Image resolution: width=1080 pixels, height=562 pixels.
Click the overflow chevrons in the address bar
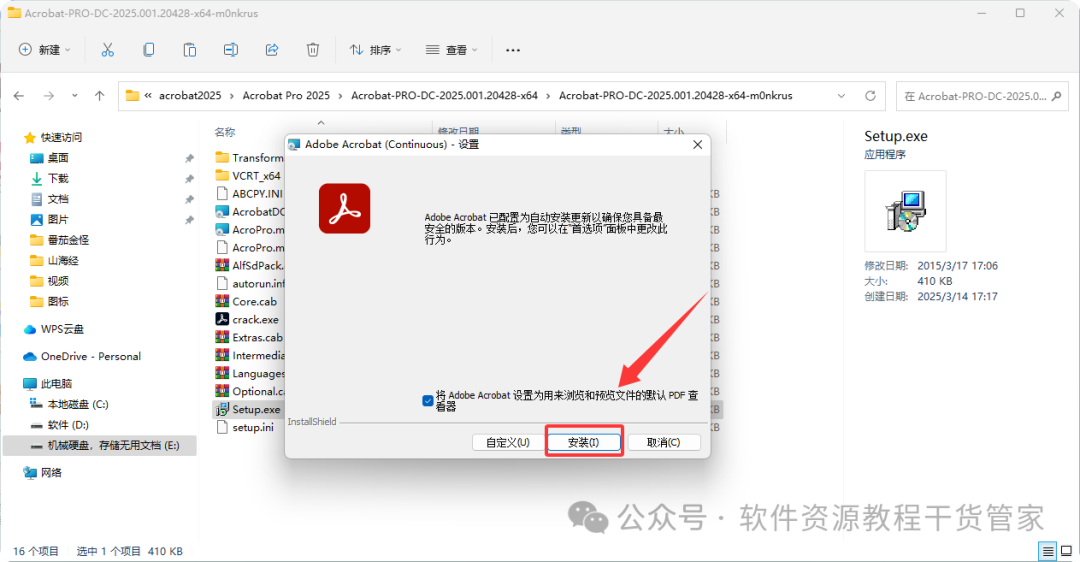coord(147,96)
